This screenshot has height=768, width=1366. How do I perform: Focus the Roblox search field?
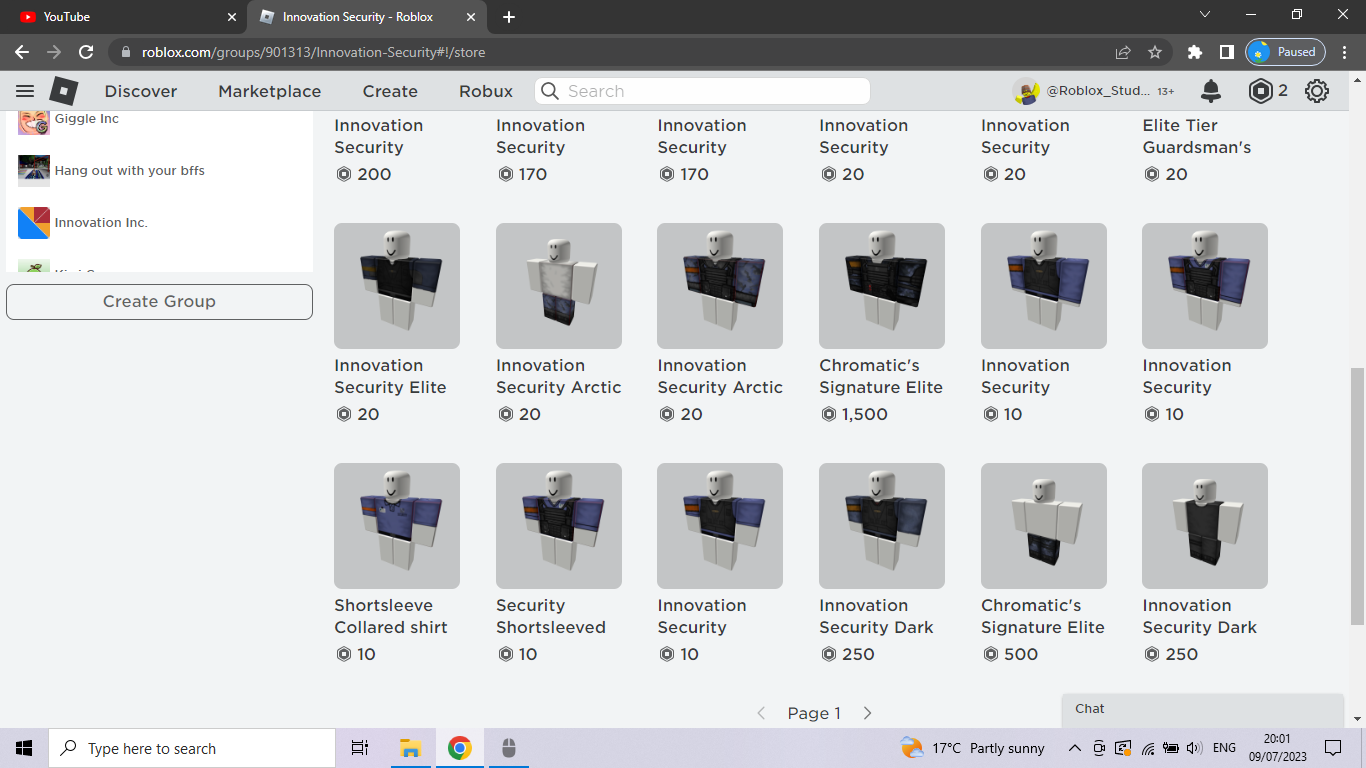[x=702, y=91]
